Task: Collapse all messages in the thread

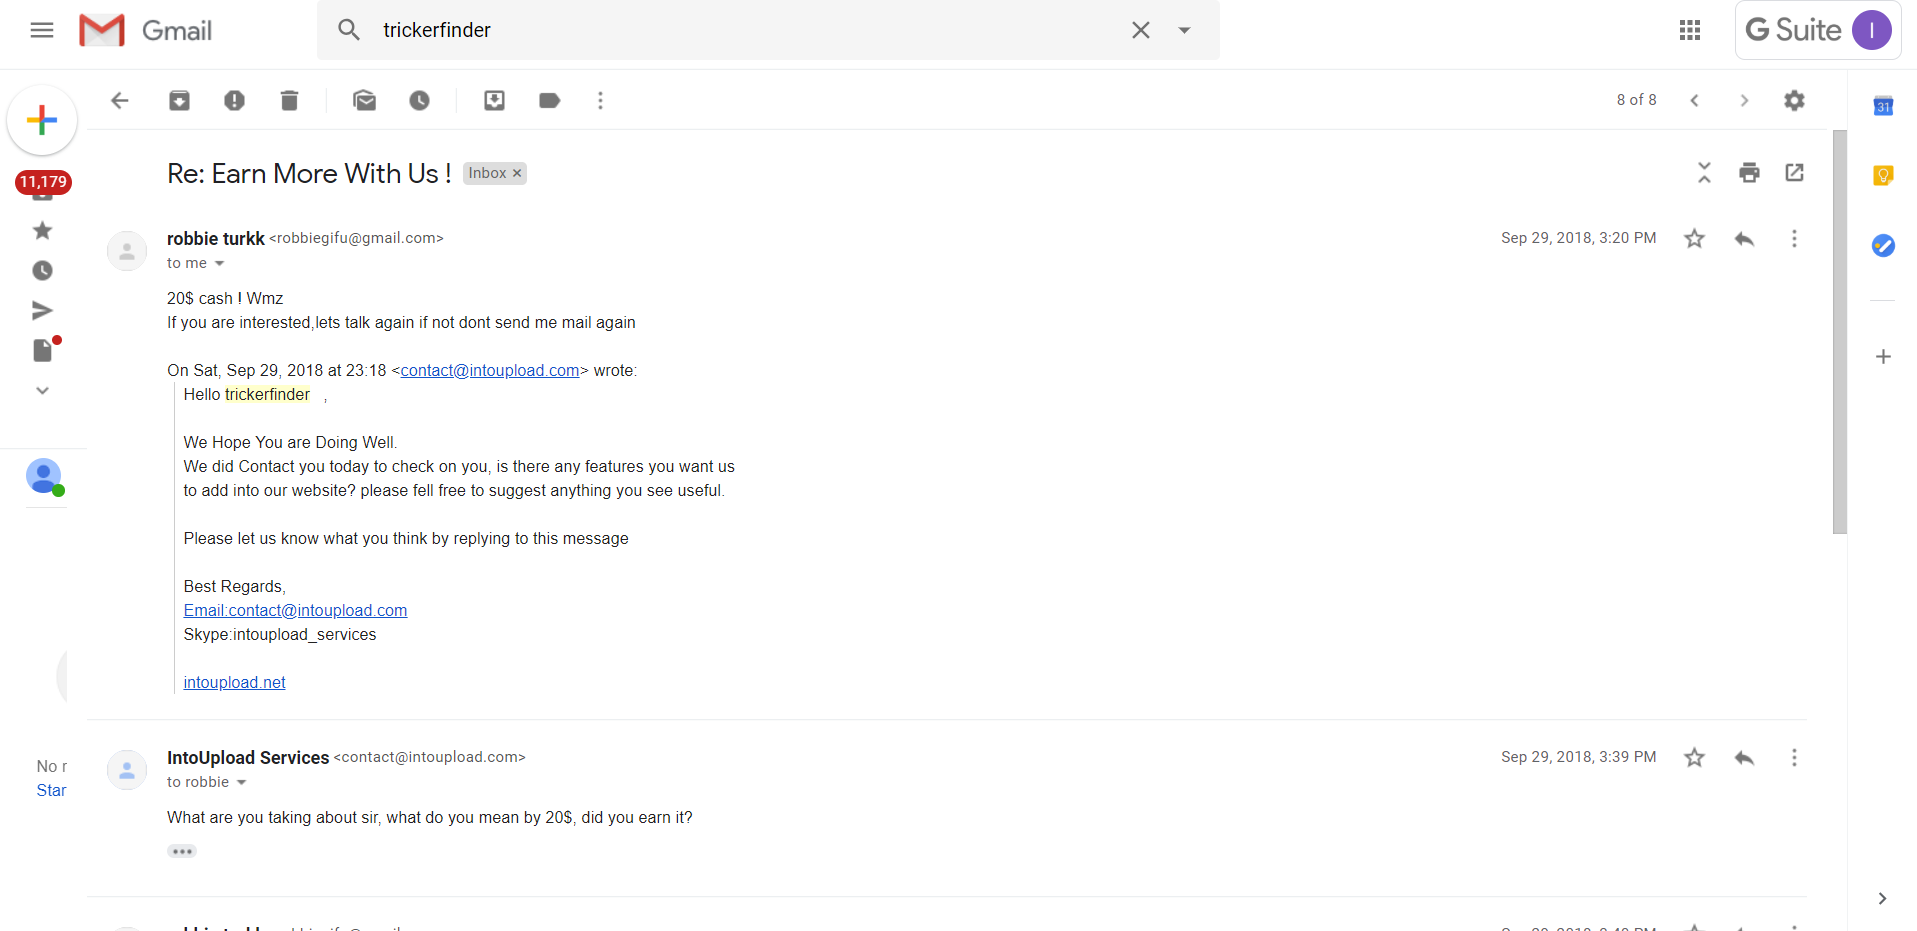Action: pyautogui.click(x=1704, y=173)
